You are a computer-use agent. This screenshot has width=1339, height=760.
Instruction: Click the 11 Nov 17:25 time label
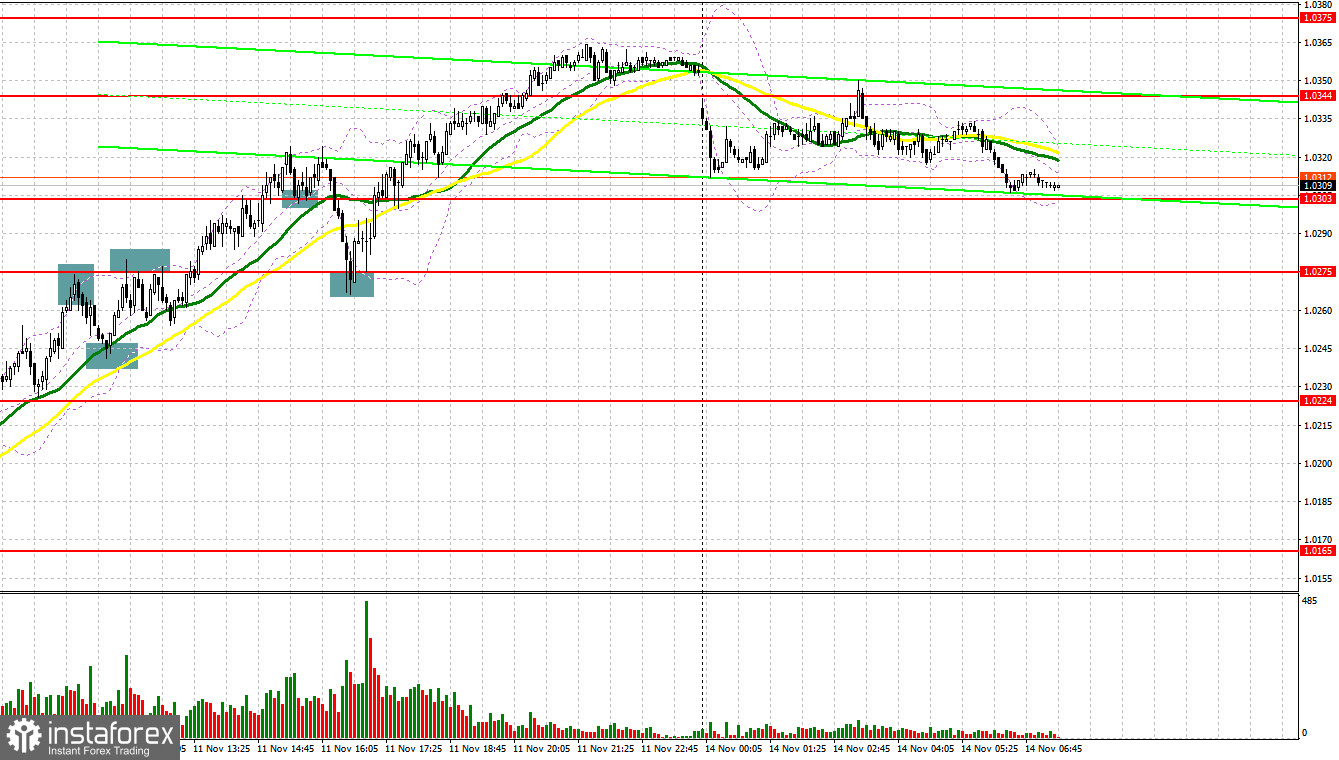click(x=415, y=748)
